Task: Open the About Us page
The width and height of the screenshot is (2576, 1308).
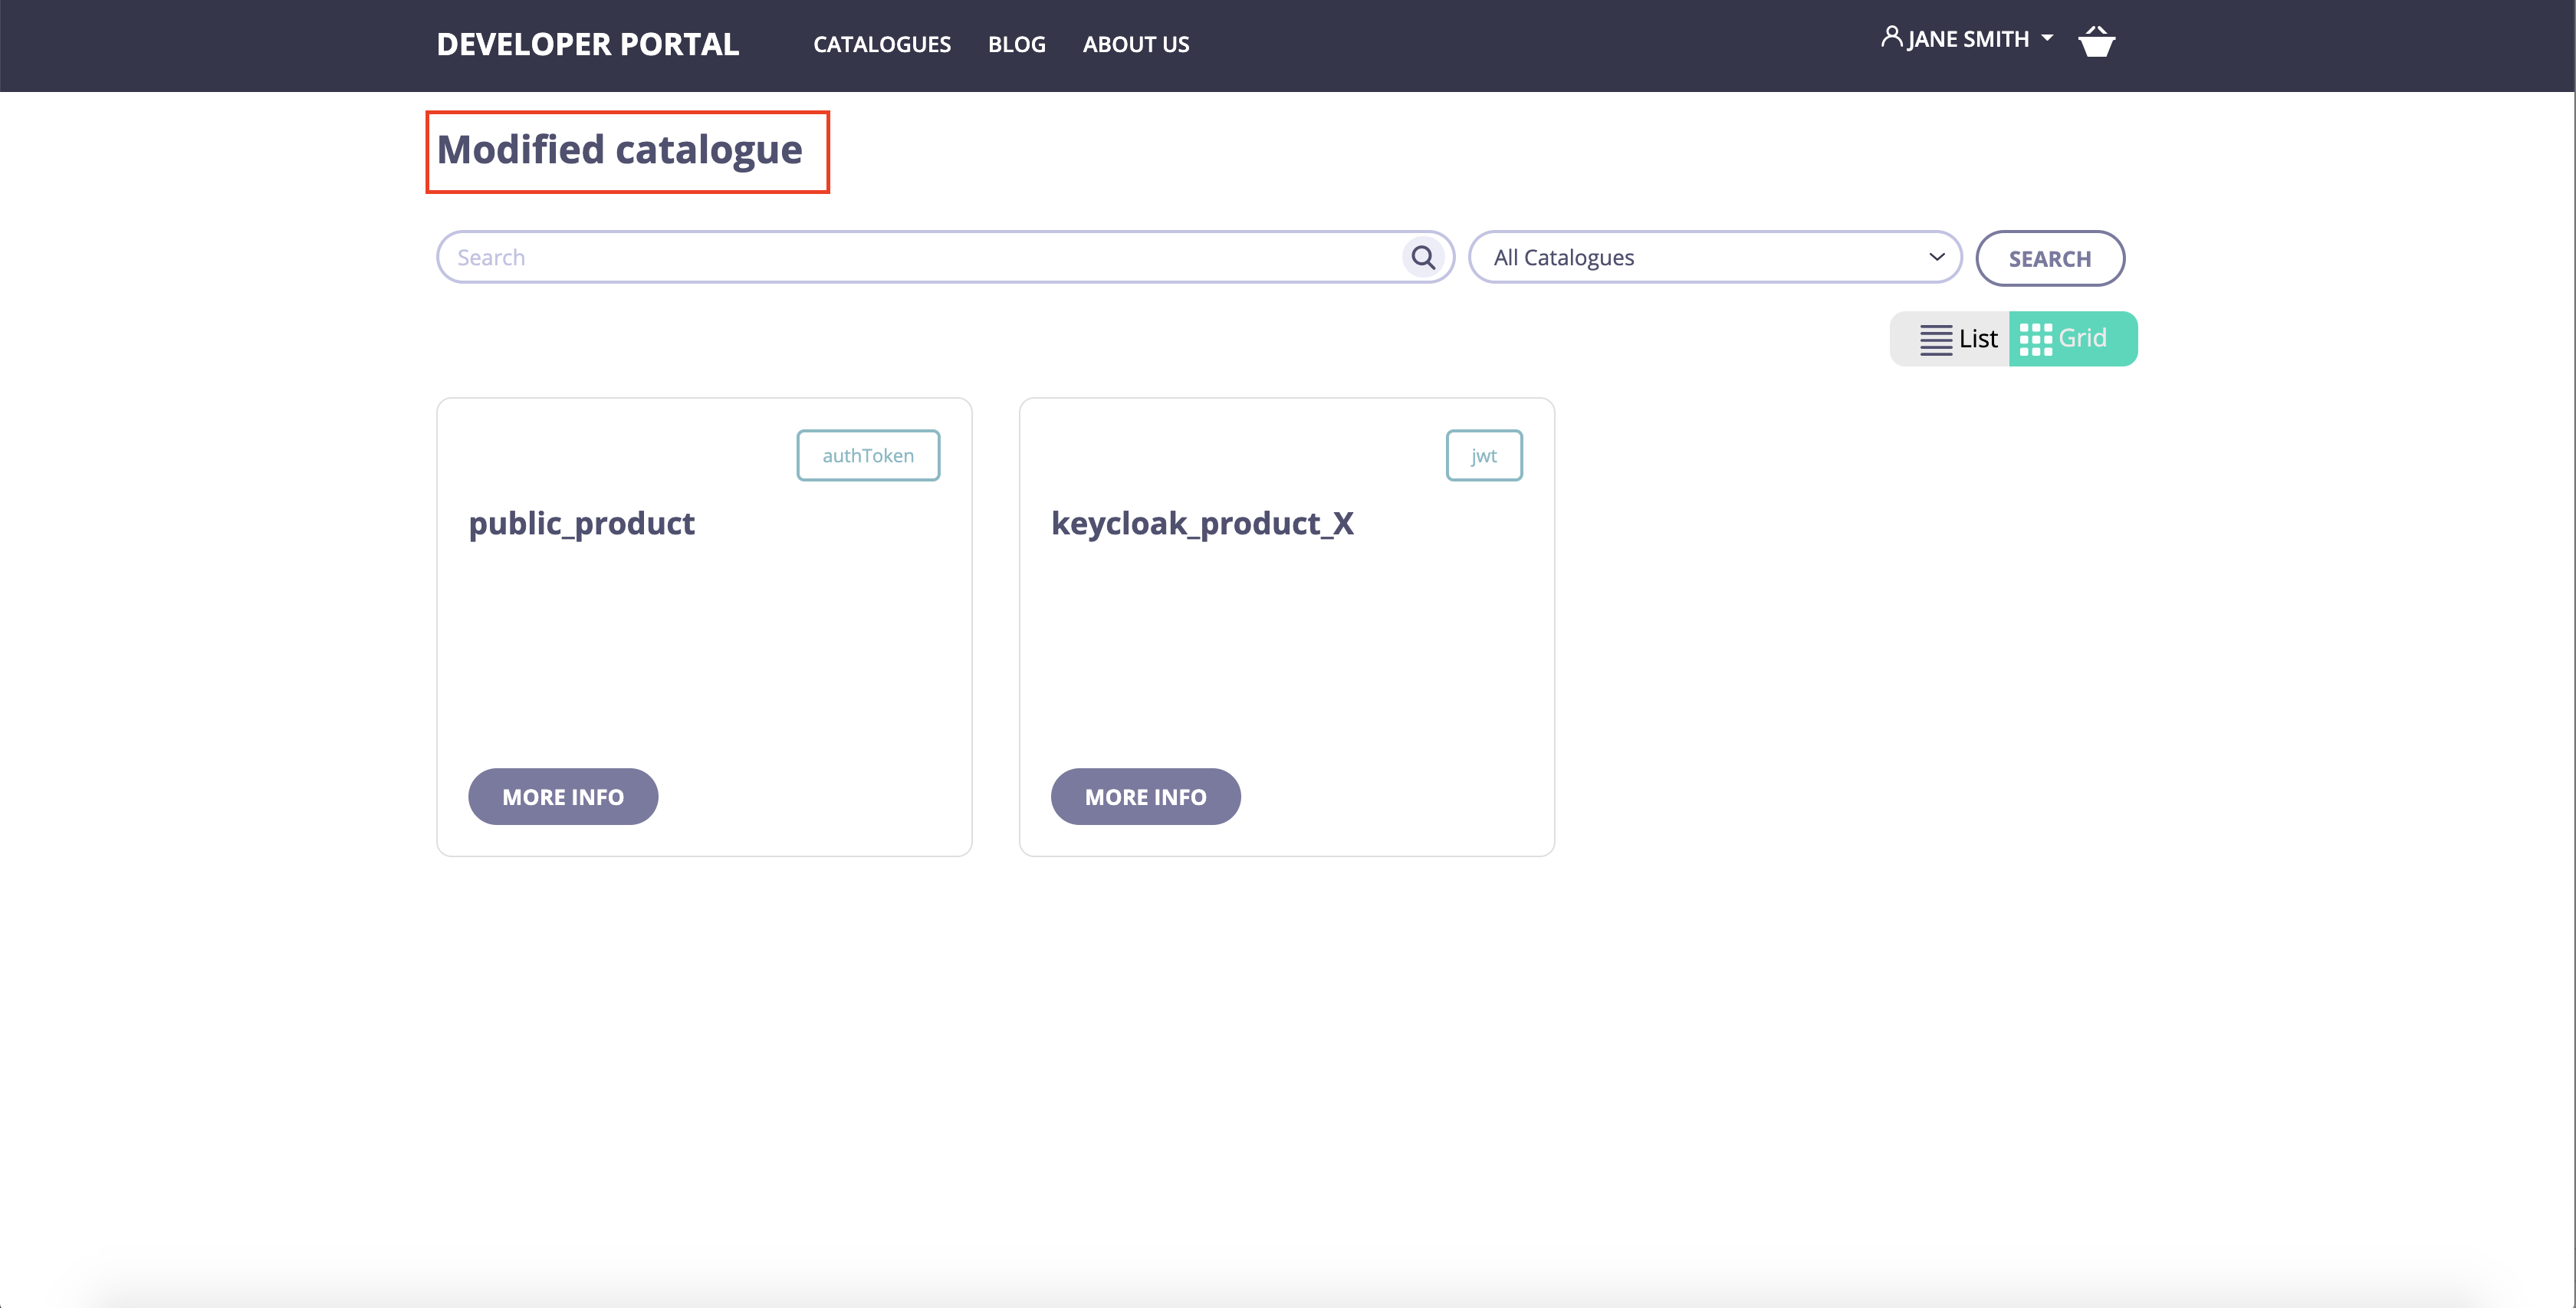Action: 1135,45
